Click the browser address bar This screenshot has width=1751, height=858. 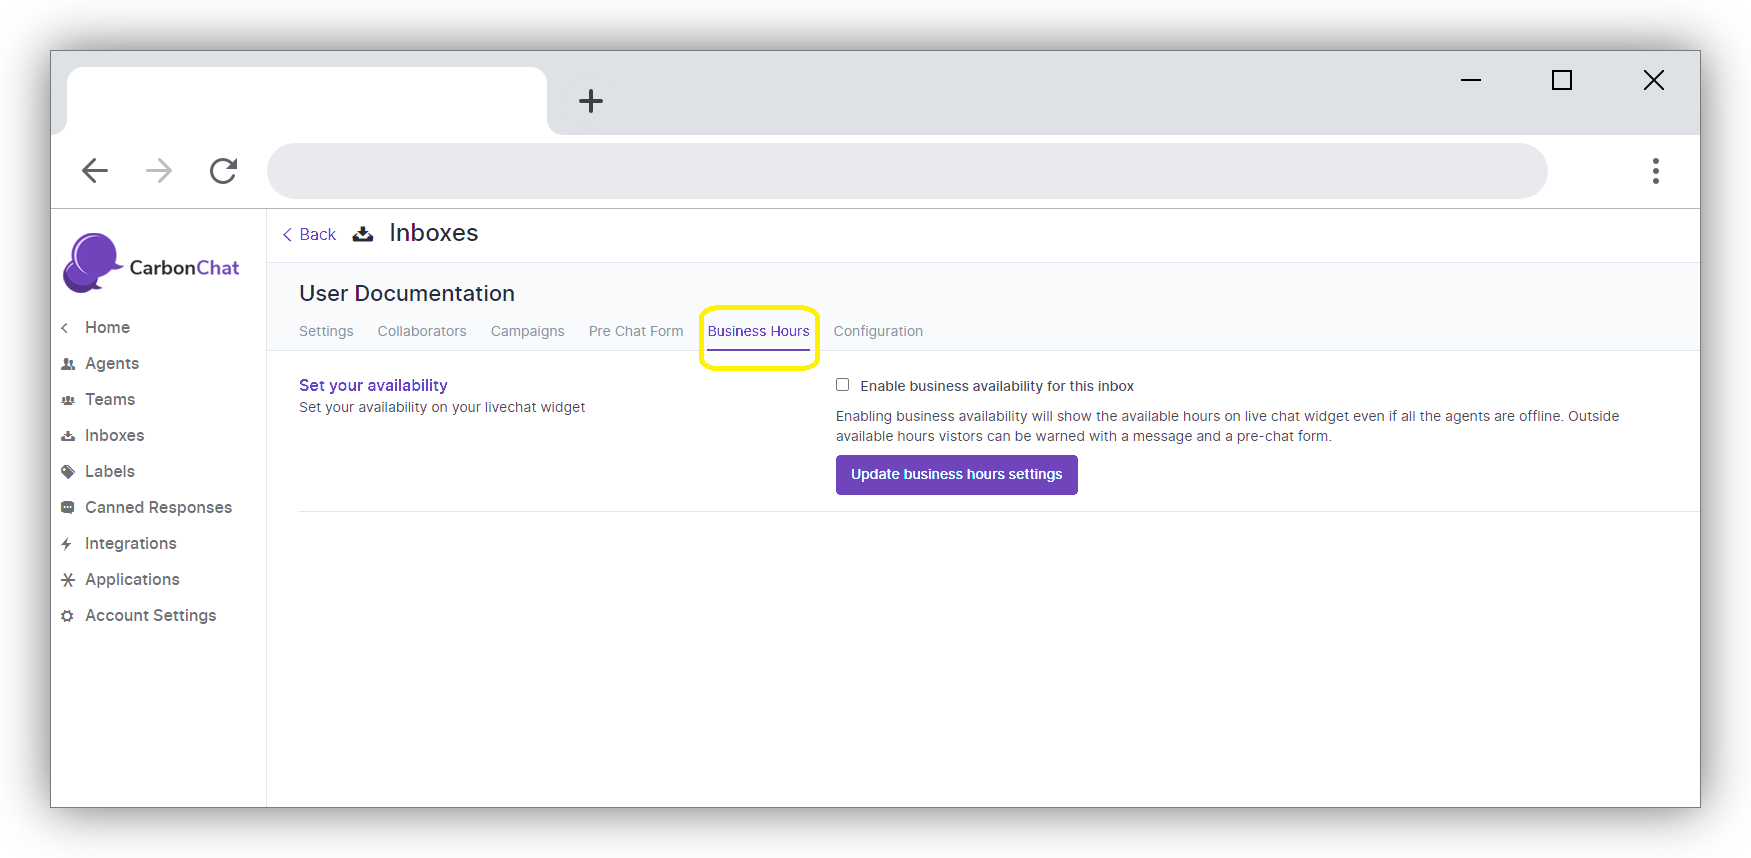click(x=906, y=171)
